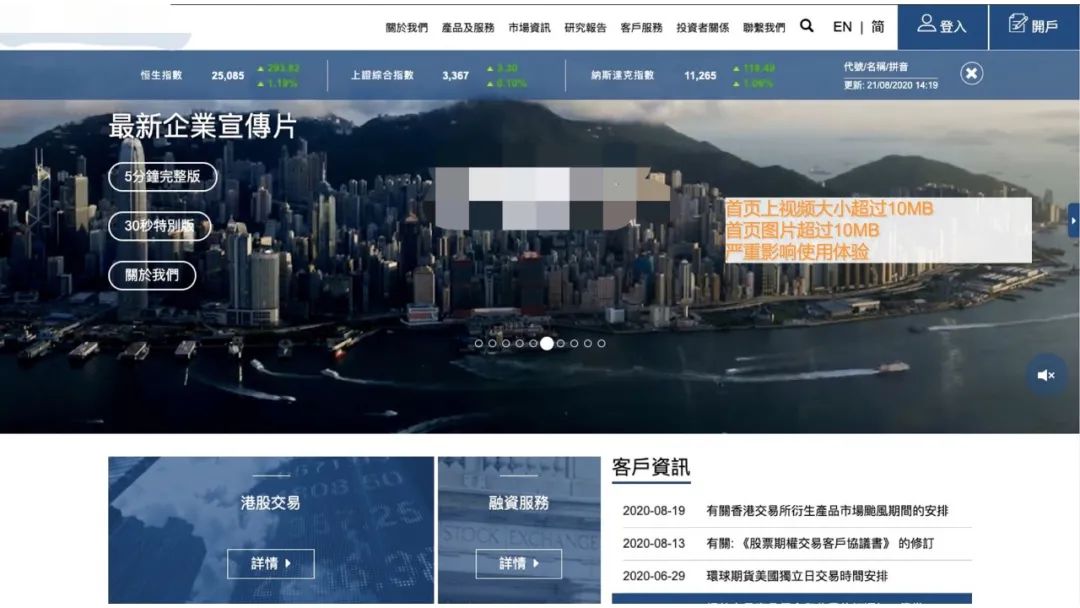Switch to simplified Chinese 简
Viewport: 1080px width, 608px height.
pyautogui.click(x=877, y=27)
